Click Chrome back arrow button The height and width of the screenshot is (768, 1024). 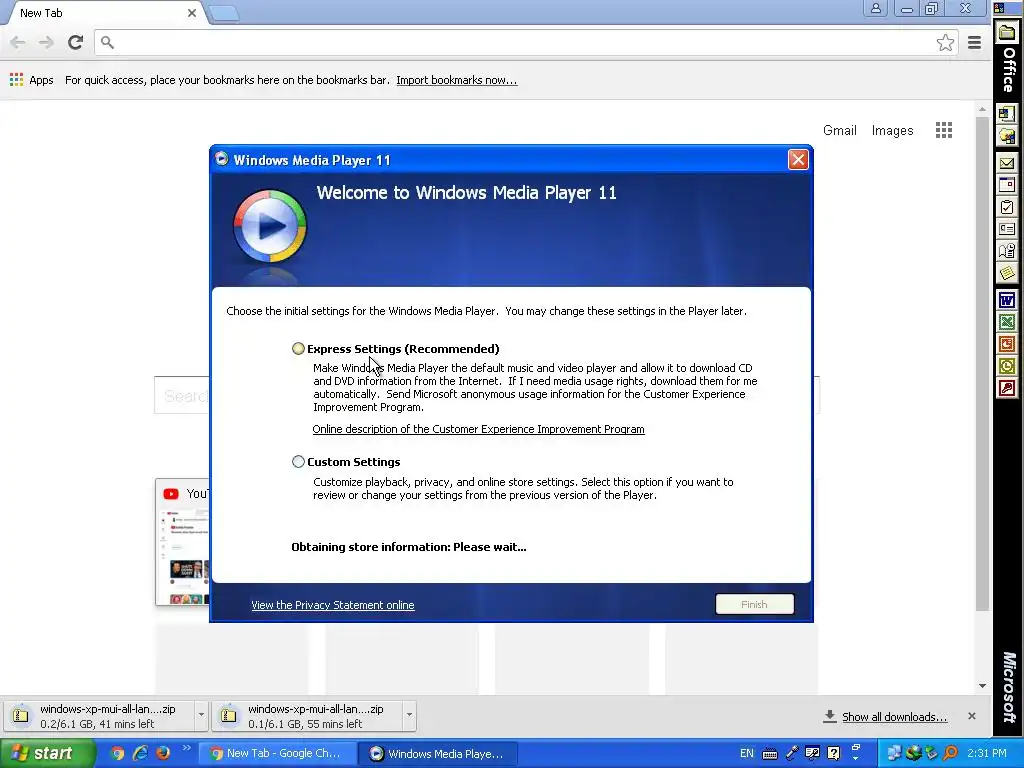pos(18,42)
